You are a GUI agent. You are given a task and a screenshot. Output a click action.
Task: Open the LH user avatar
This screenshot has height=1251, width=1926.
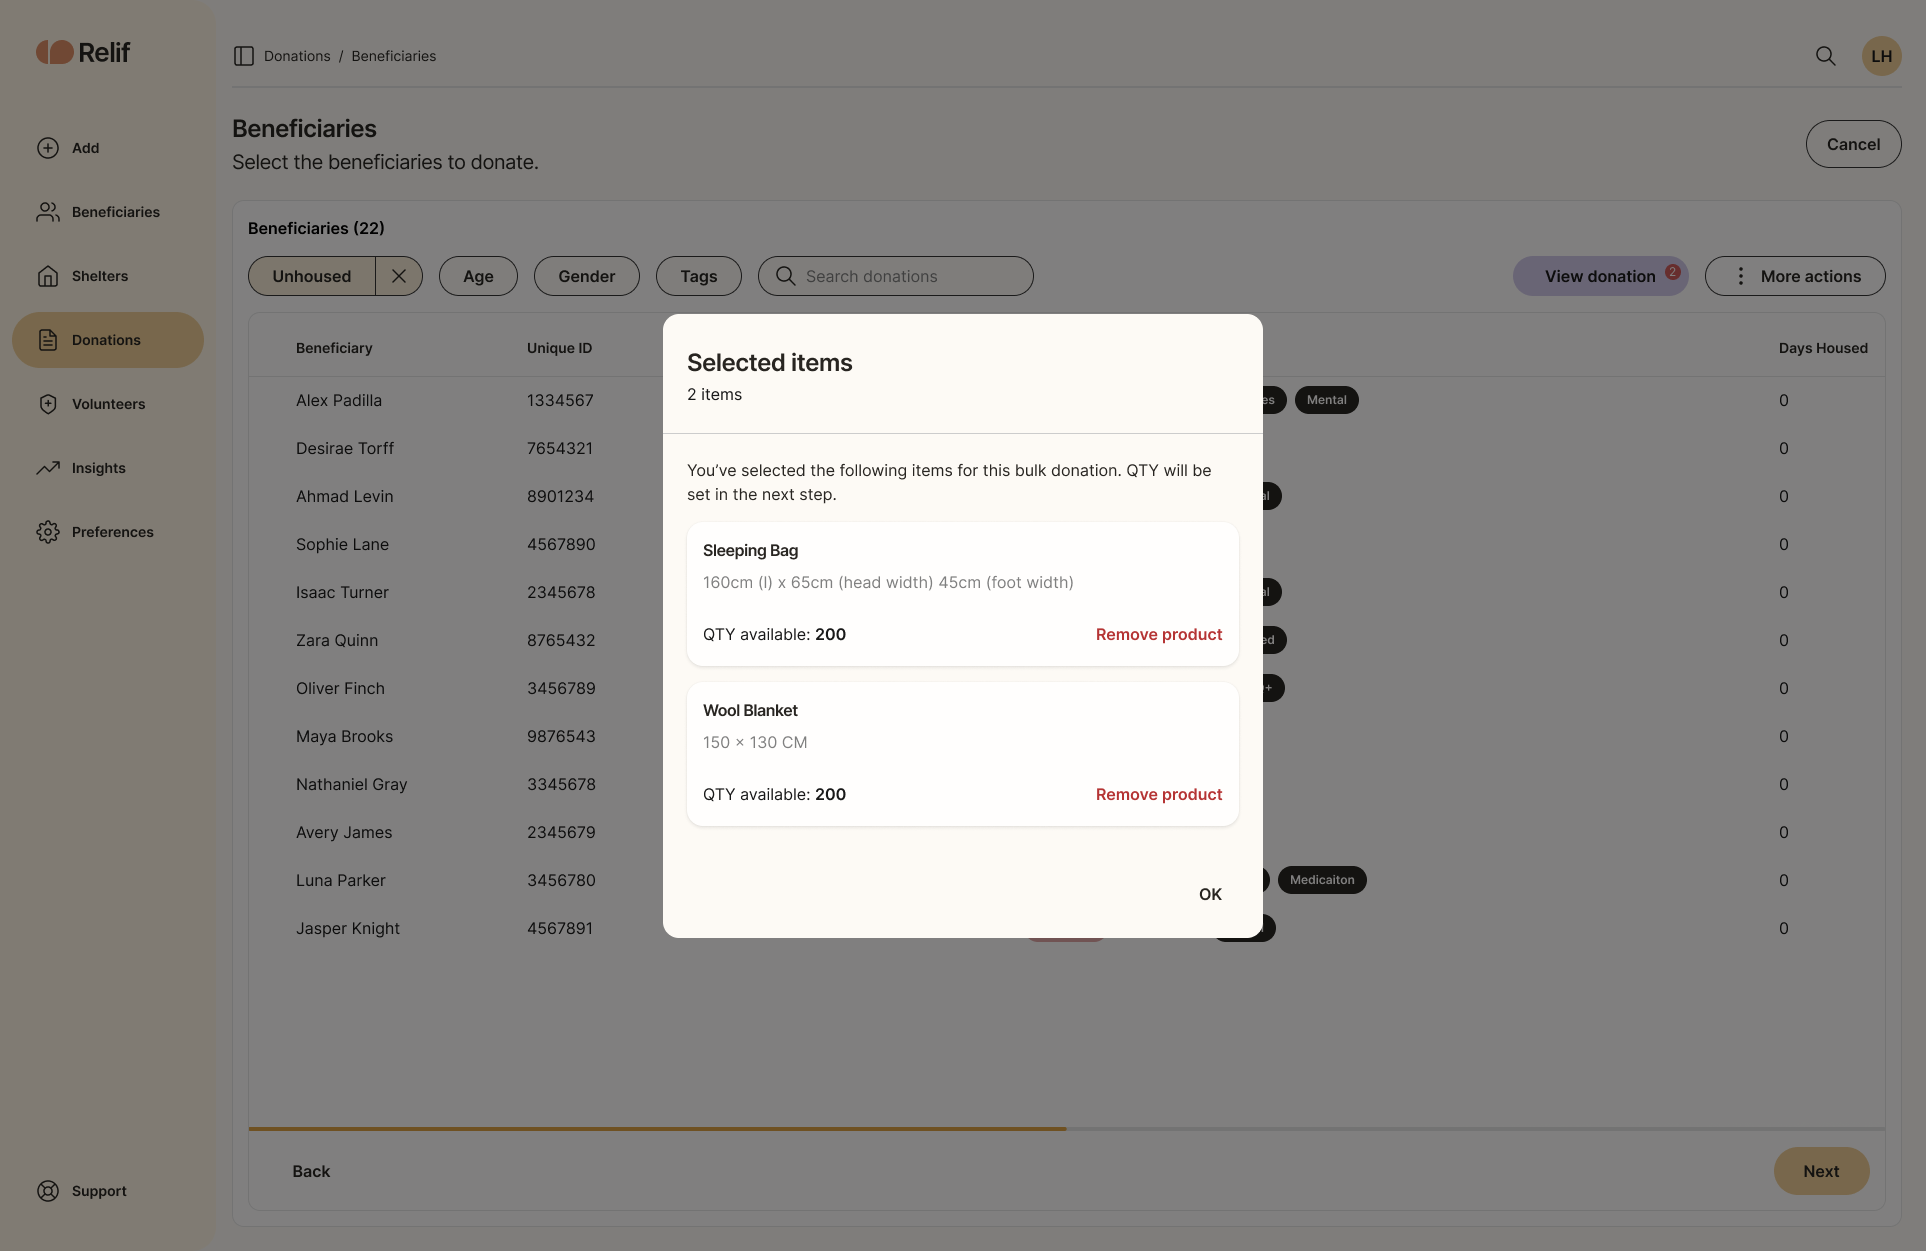coord(1881,56)
